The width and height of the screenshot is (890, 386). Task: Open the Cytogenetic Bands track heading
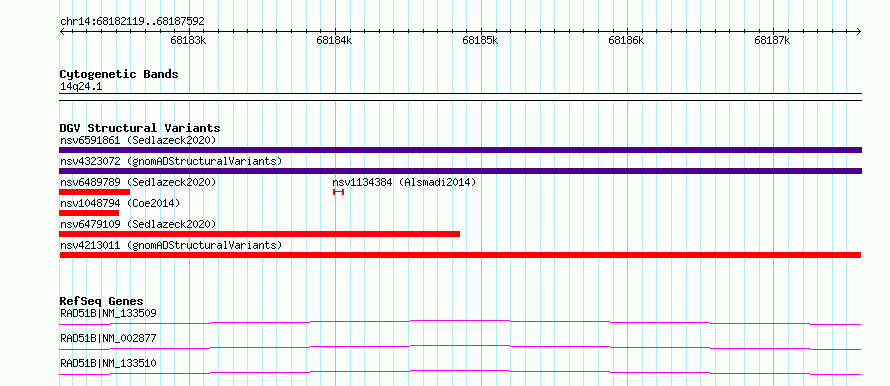[x=119, y=74]
